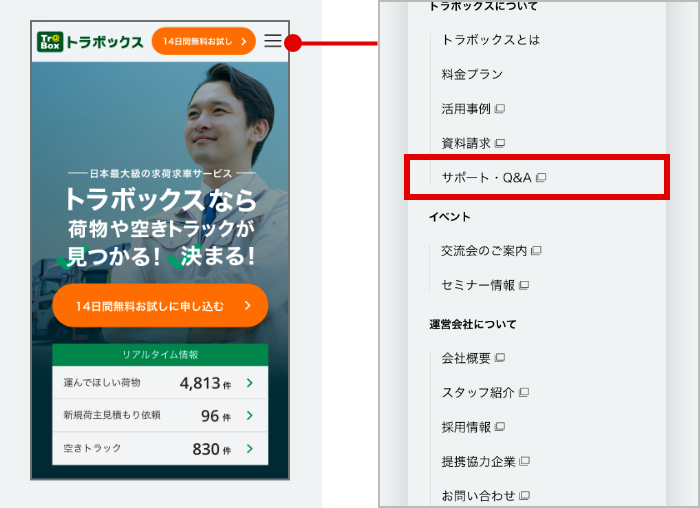Open 運んでほしい荷物 row arrow
The image size is (700, 508).
tap(250, 383)
